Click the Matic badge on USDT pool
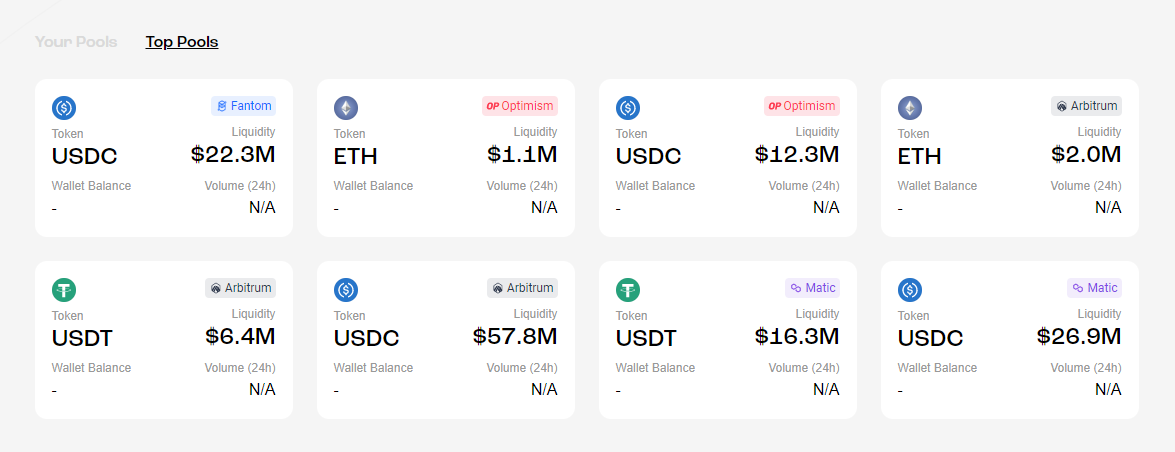 812,287
